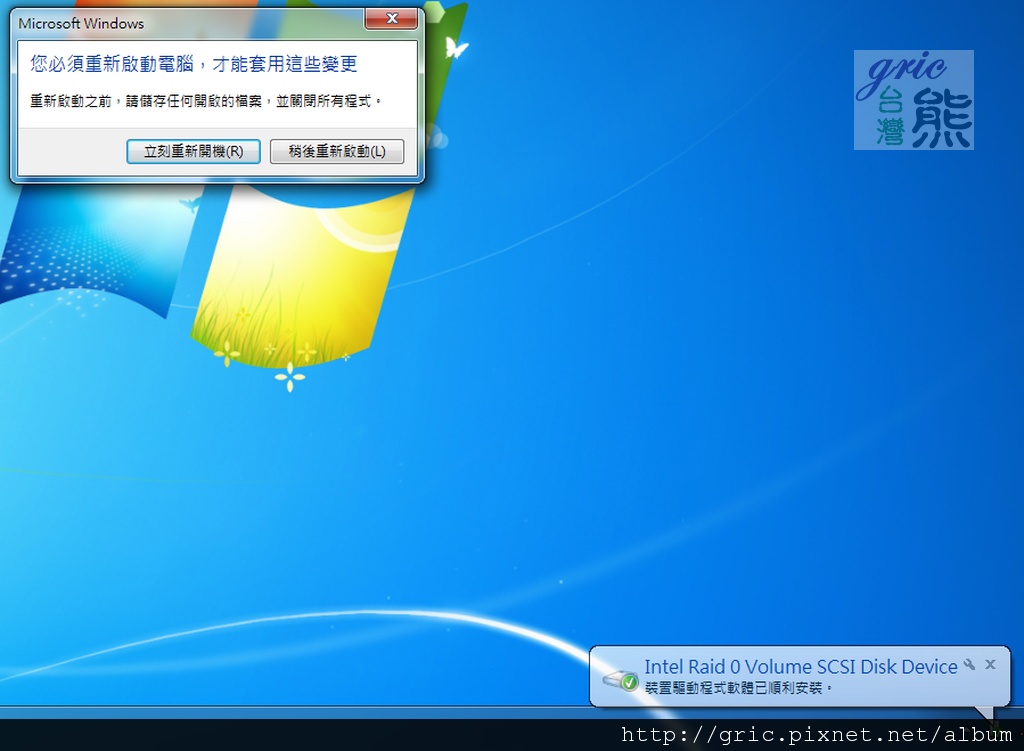Click the Microsoft Windows dialog title bar
1024x751 pixels.
click(189, 23)
